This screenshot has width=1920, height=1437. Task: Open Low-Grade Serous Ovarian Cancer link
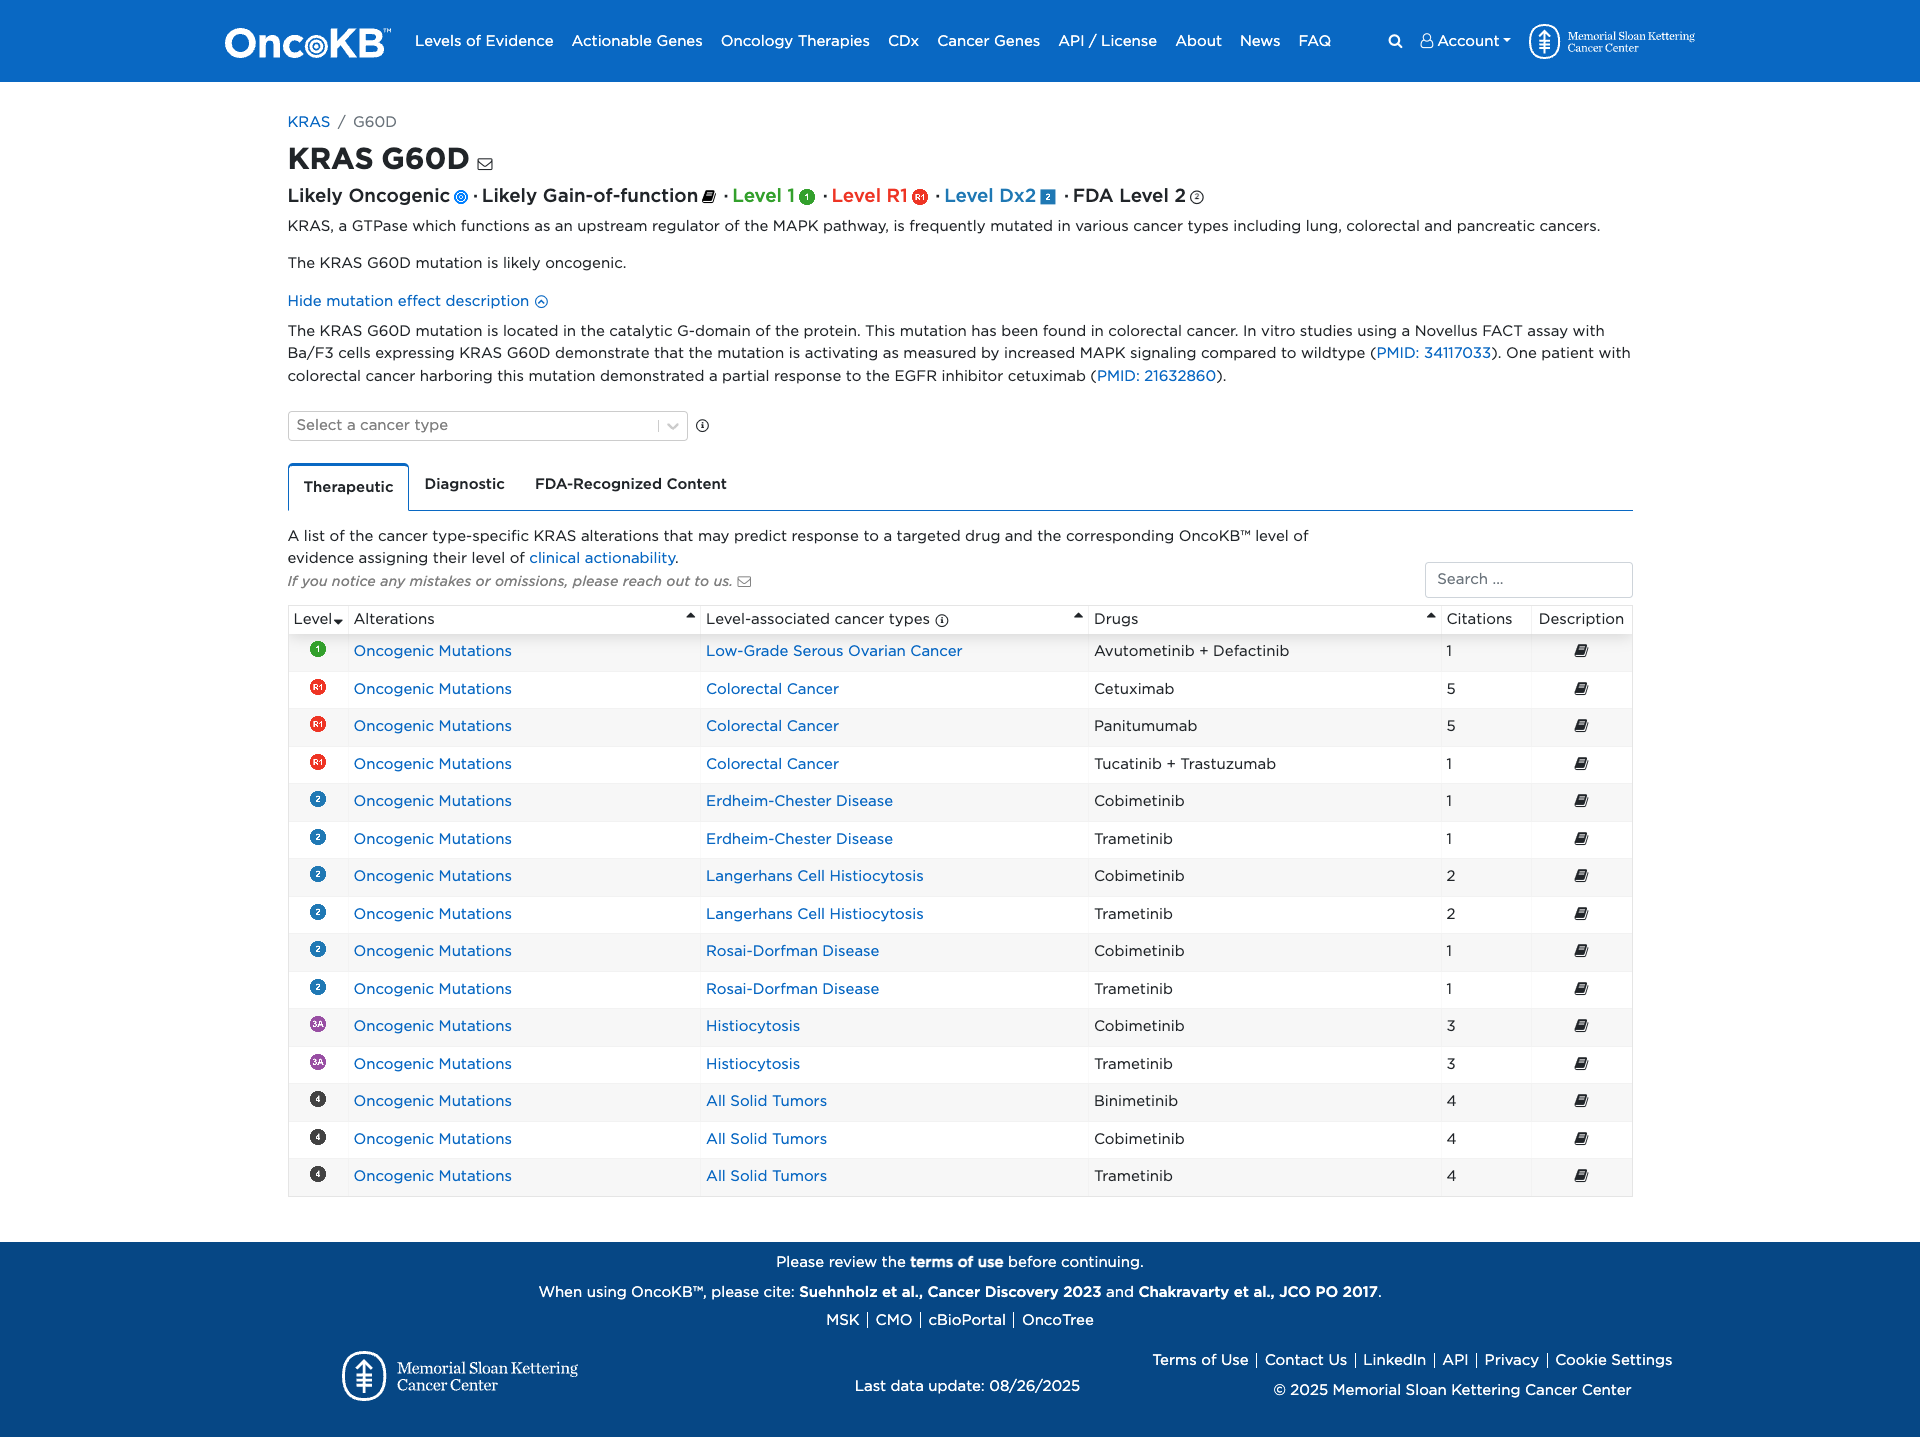click(833, 651)
